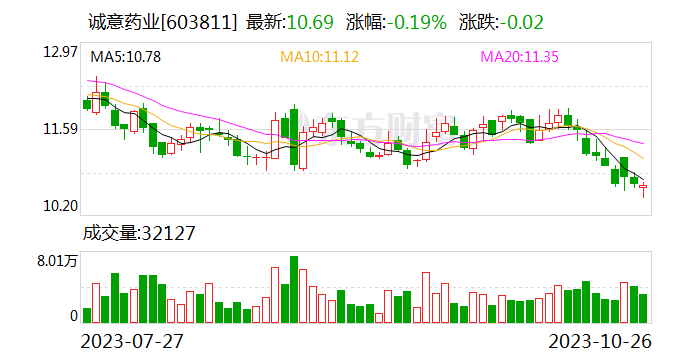Click the tallest green volume bar
This screenshot has width=688, height=360.
click(x=294, y=290)
